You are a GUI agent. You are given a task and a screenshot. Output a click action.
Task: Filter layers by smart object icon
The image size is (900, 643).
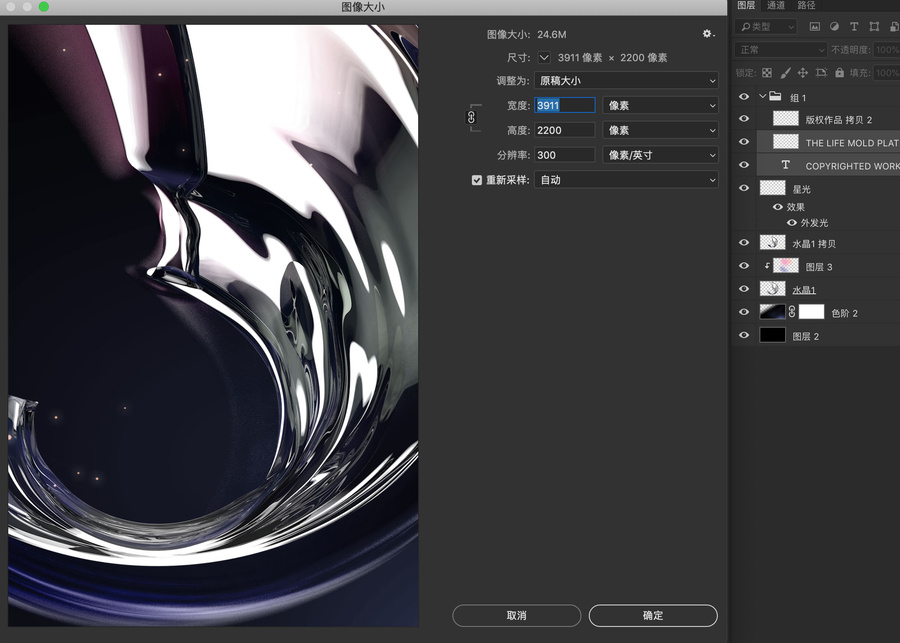coord(894,26)
